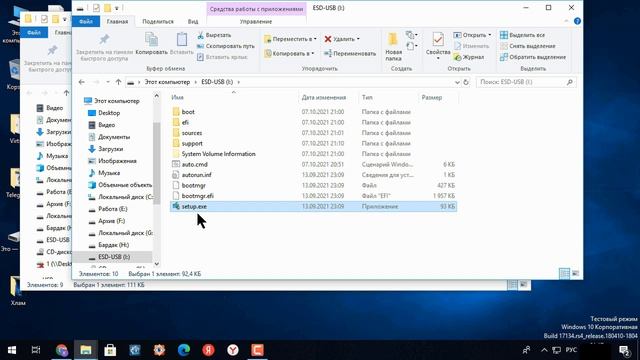Switch to the Поделиться ribbon tab
The width and height of the screenshot is (640, 360).
(x=158, y=21)
